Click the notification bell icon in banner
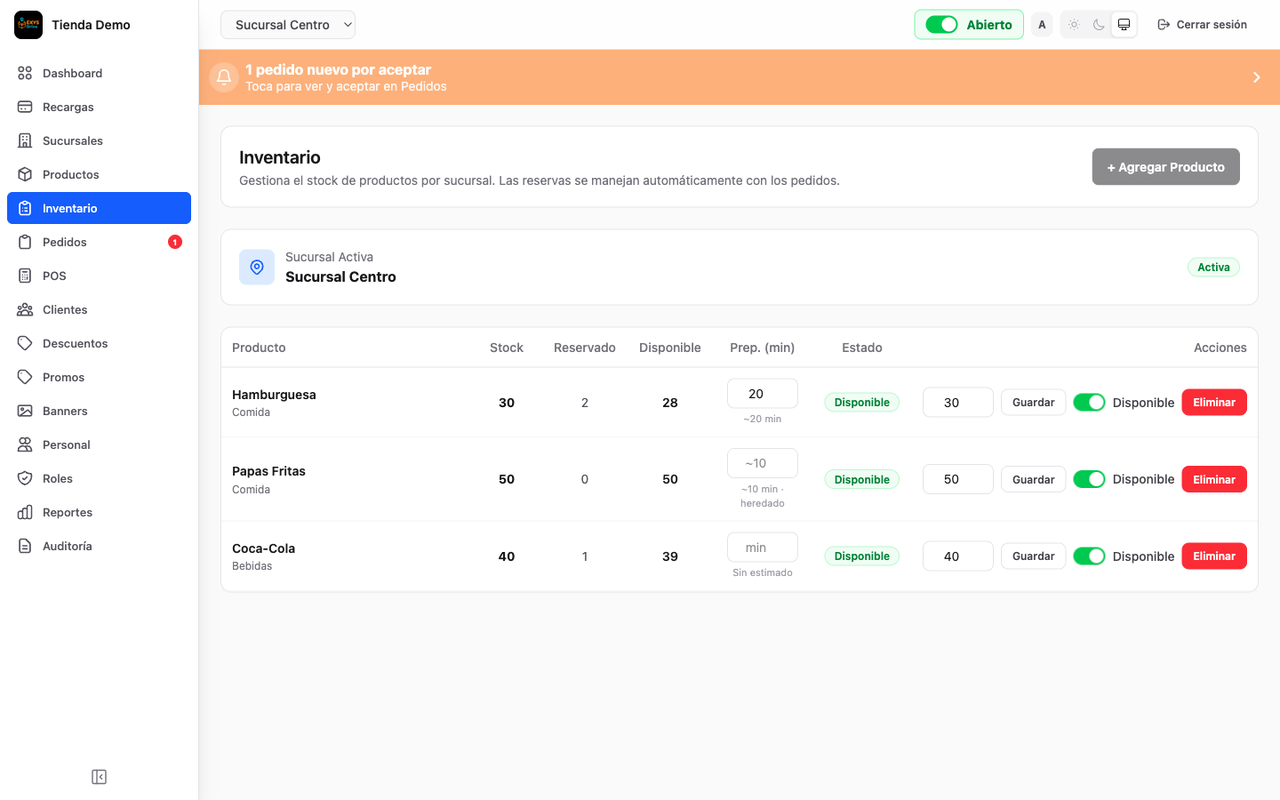Viewport: 1280px width, 800px height. coord(224,77)
